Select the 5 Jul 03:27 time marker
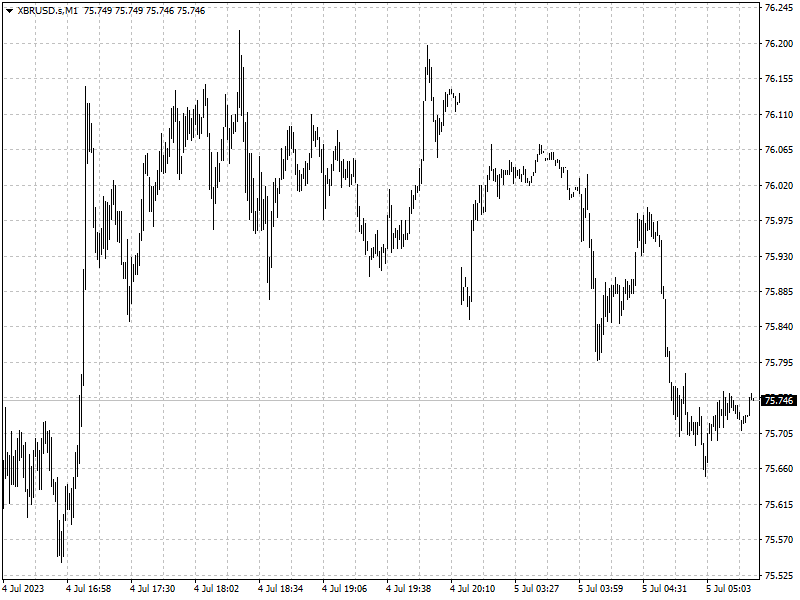The width and height of the screenshot is (800, 600). [537, 589]
